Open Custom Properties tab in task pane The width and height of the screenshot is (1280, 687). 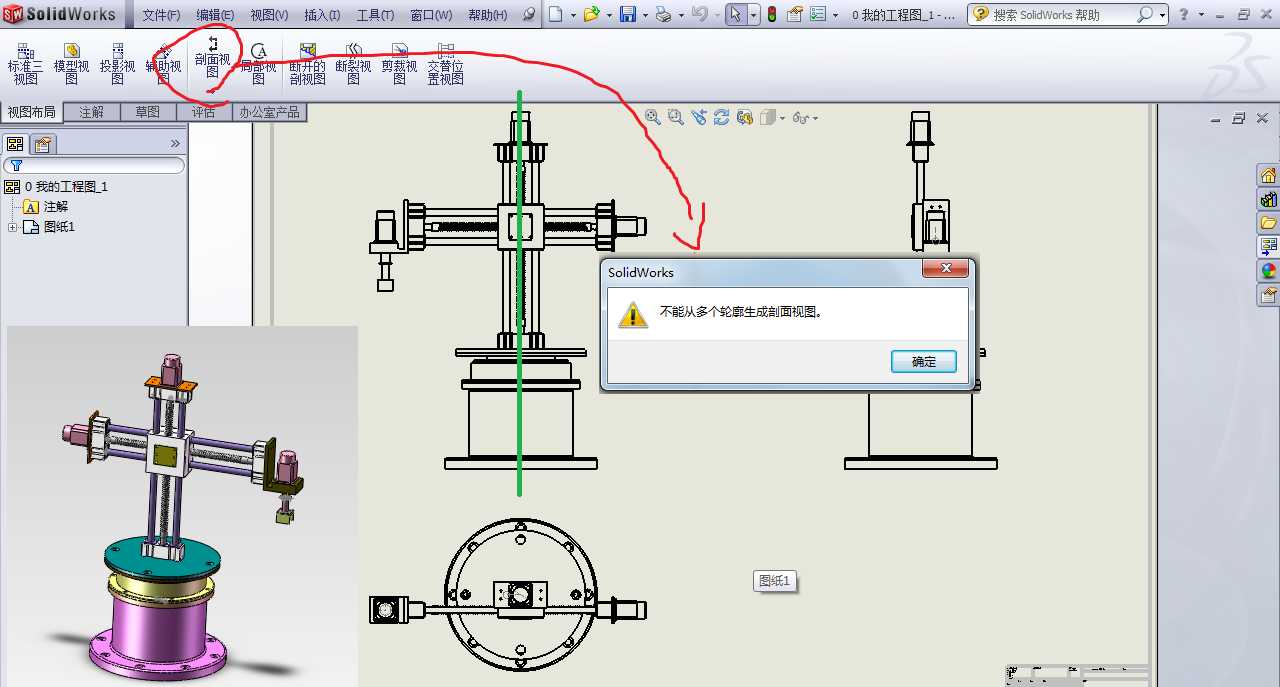click(1268, 294)
